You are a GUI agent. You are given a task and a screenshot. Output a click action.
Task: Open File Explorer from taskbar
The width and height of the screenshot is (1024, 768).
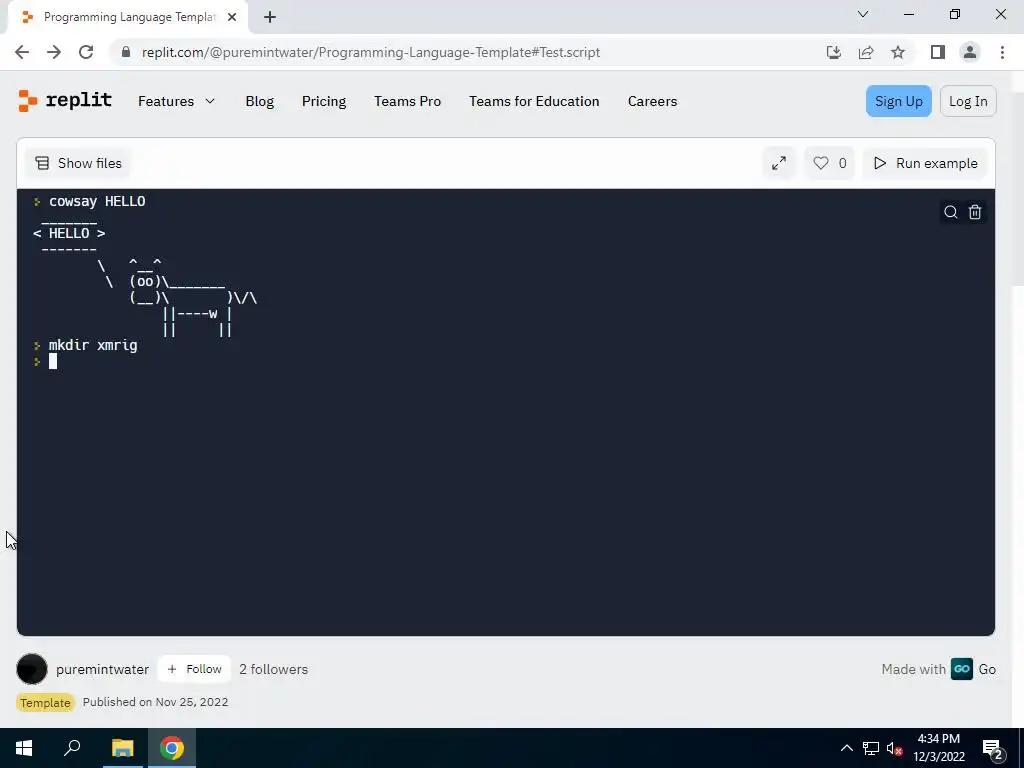click(x=122, y=748)
